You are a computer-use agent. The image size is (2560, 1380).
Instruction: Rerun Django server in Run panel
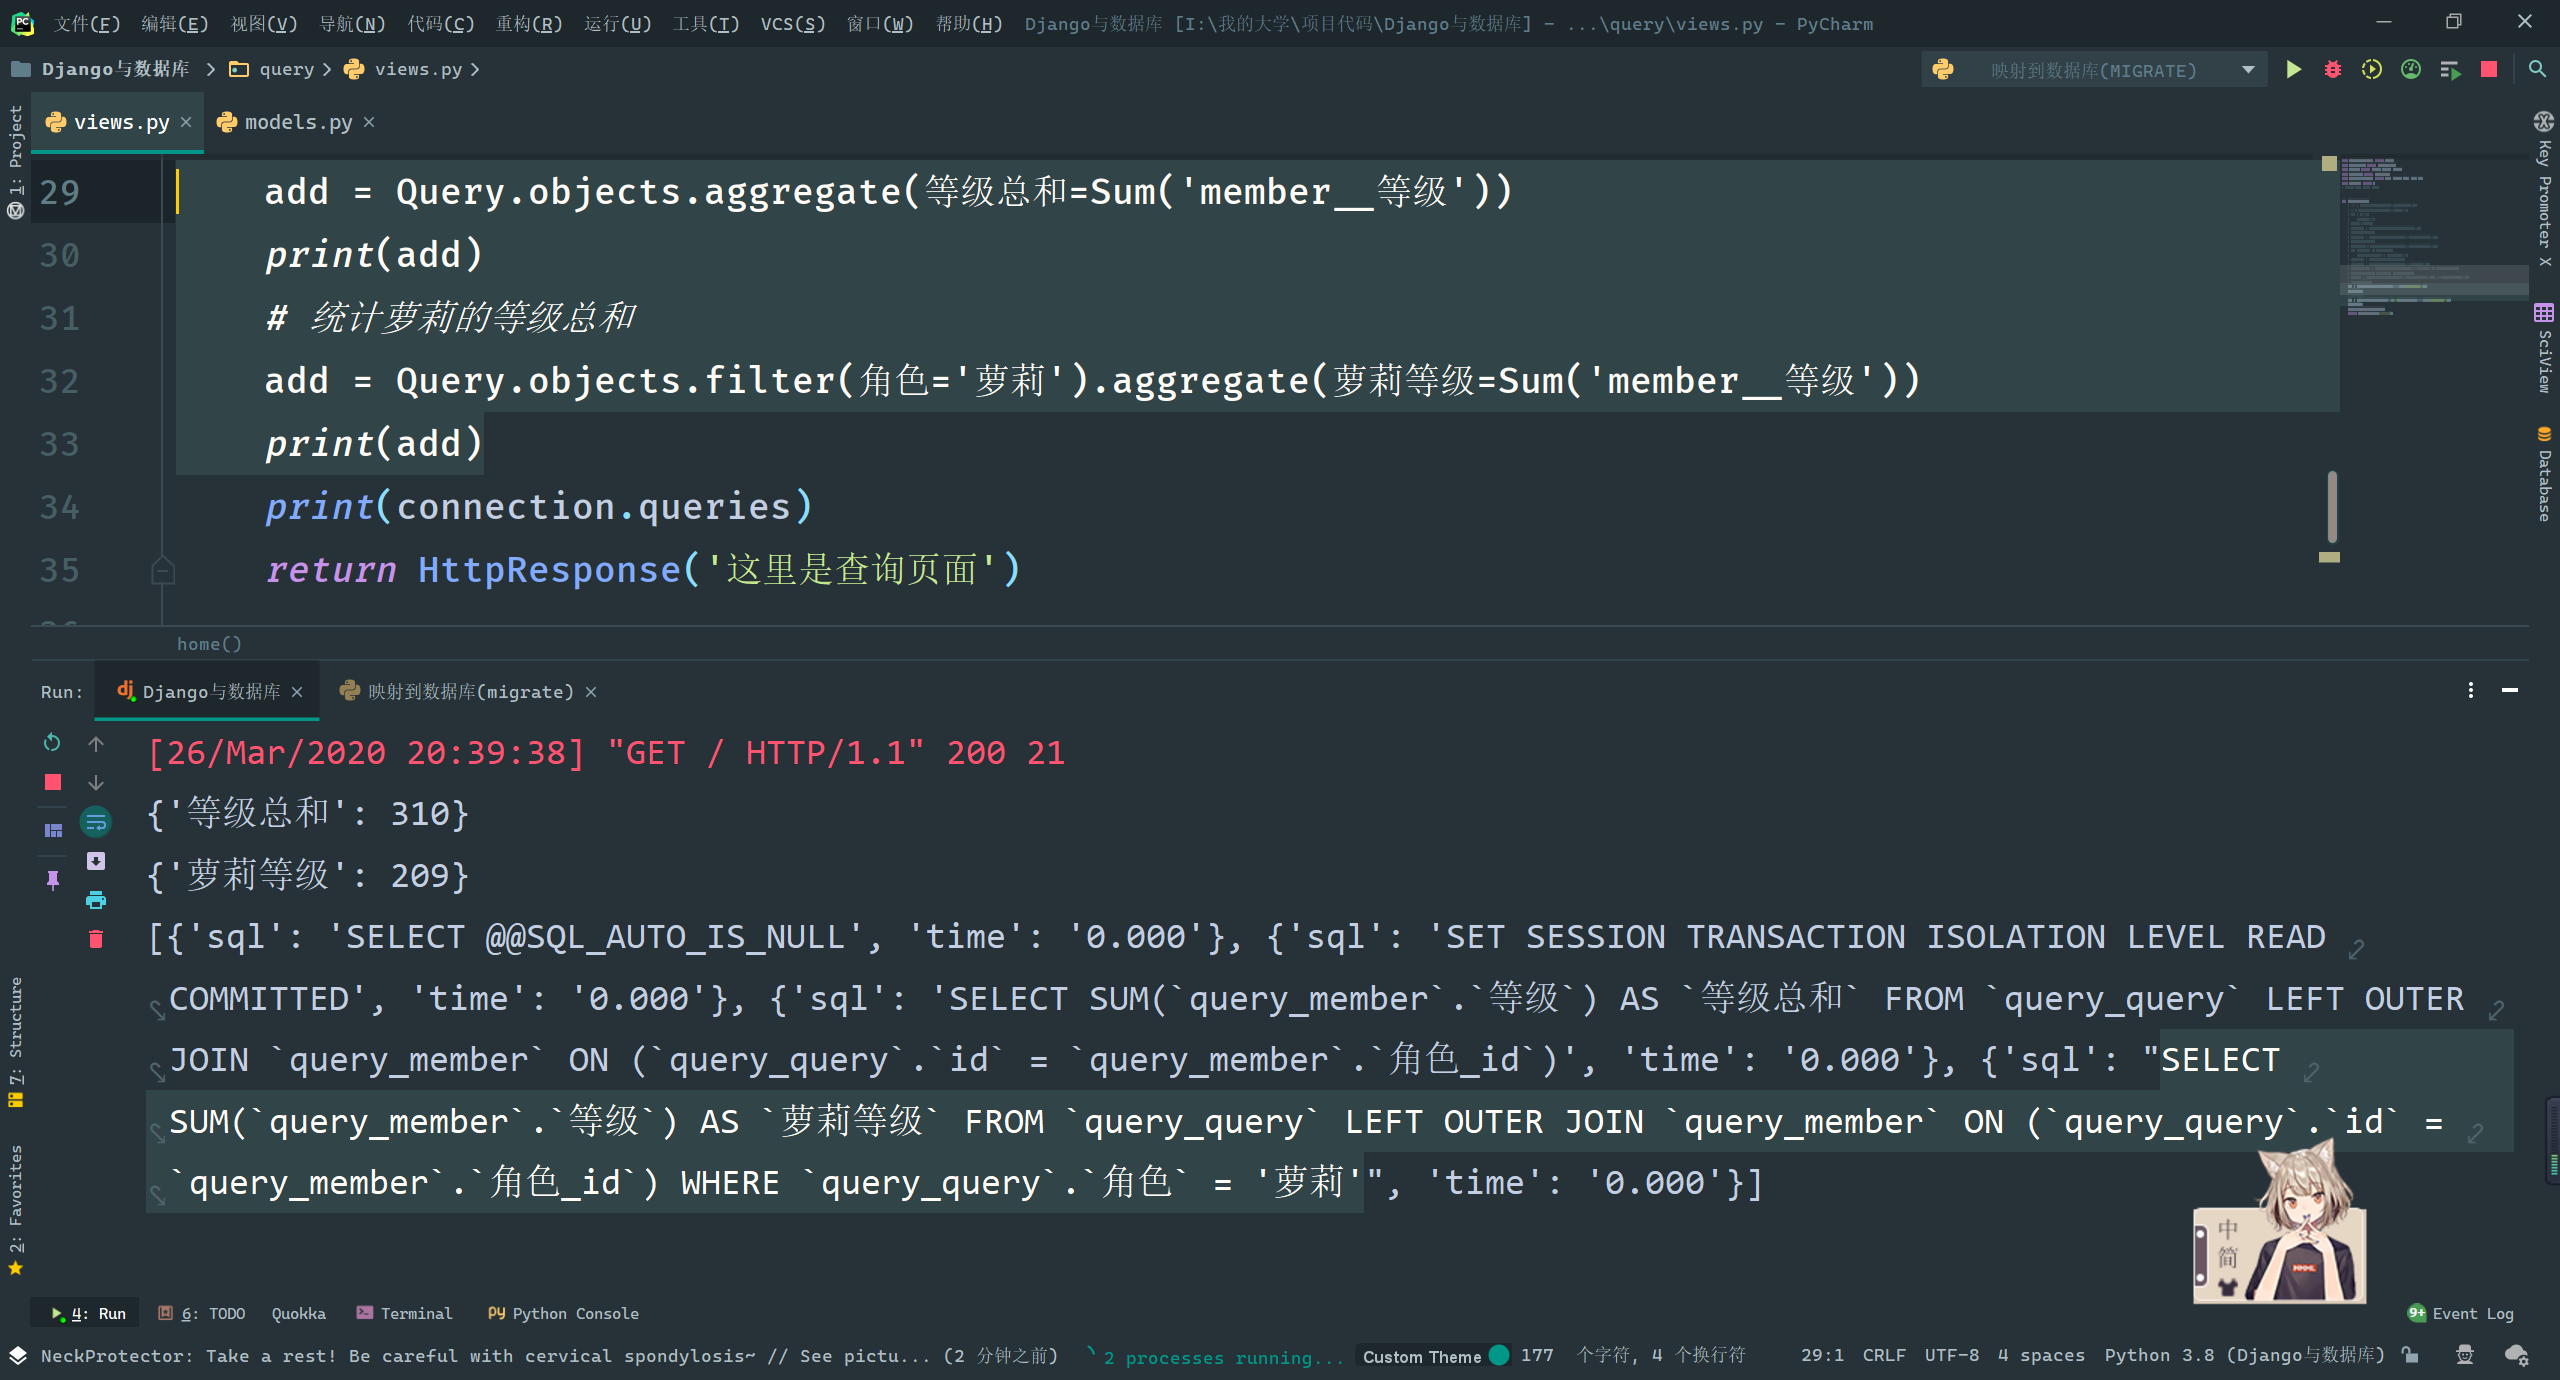52,743
